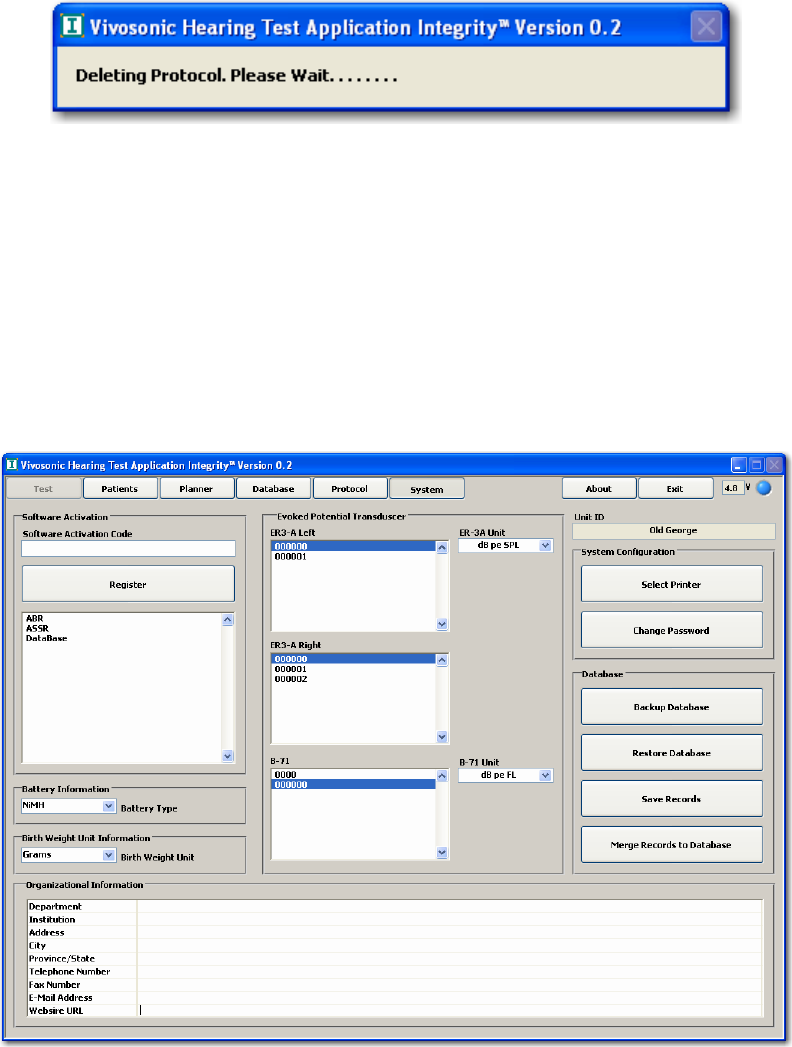The image size is (792, 1047).
Task: Select the System tab
Action: coord(427,489)
